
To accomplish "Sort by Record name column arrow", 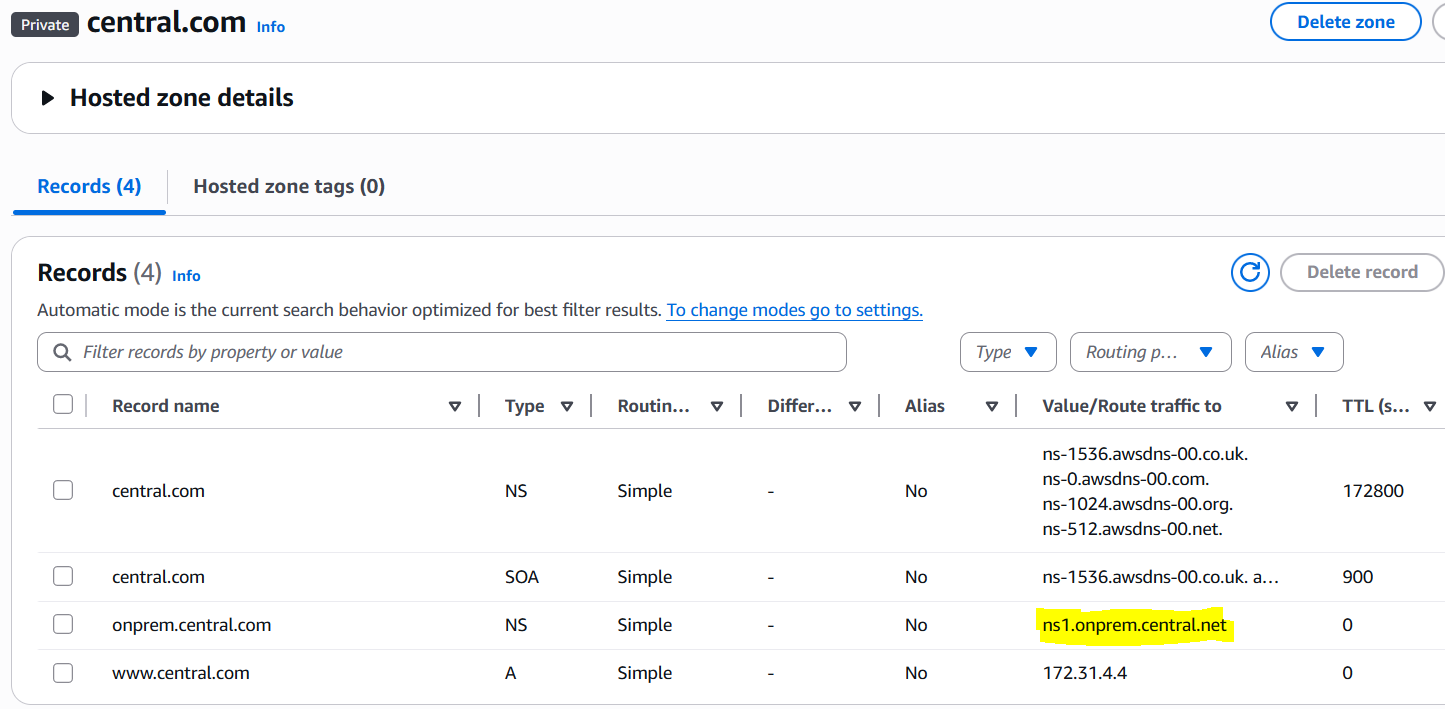I will click(x=455, y=406).
